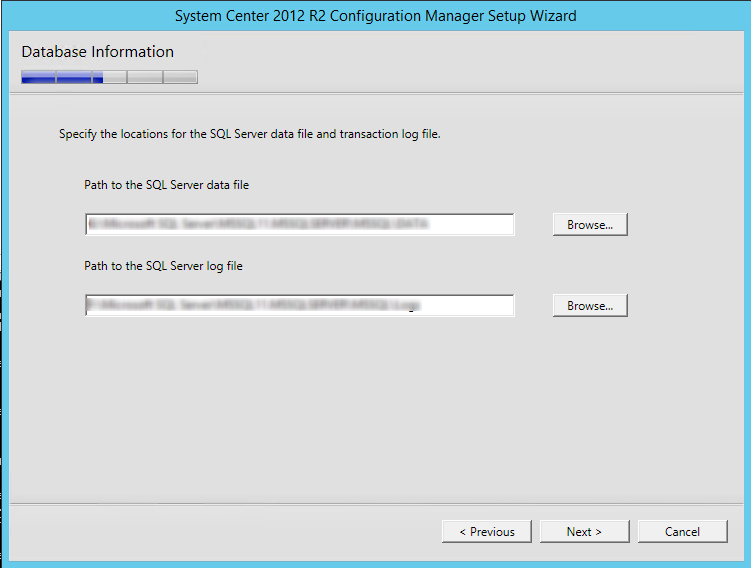
Task: Focus the SQL Server data file path field
Action: [x=300, y=225]
